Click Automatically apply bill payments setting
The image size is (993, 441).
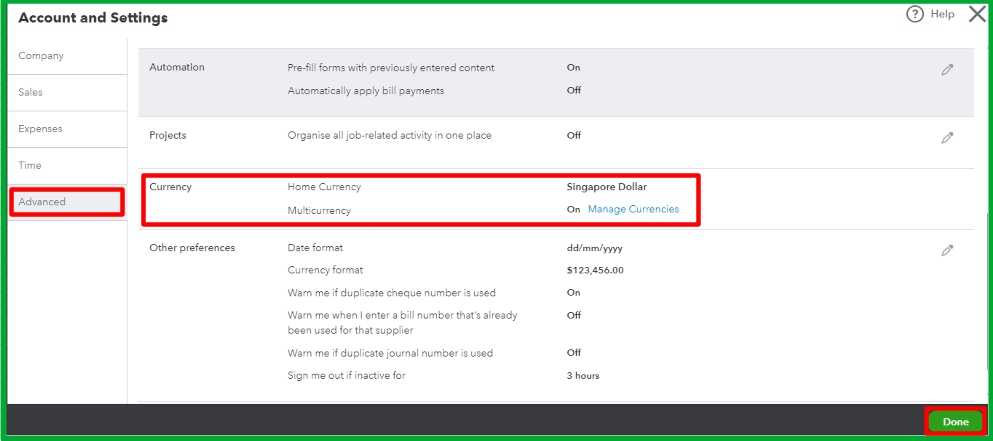click(365, 90)
